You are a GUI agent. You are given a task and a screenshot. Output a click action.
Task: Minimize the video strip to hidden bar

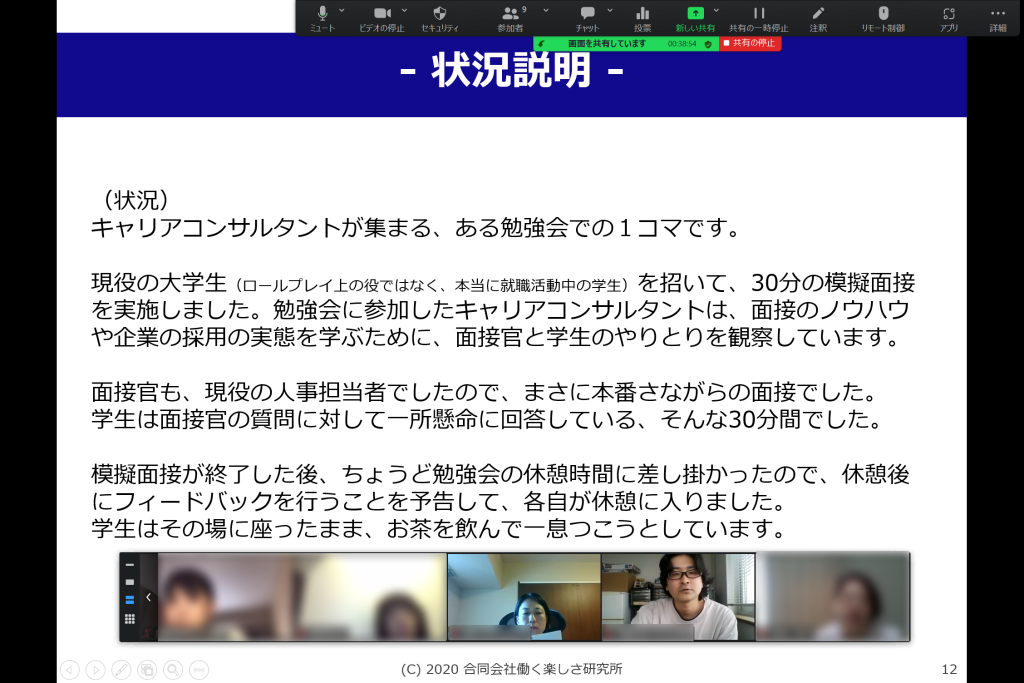click(130, 565)
